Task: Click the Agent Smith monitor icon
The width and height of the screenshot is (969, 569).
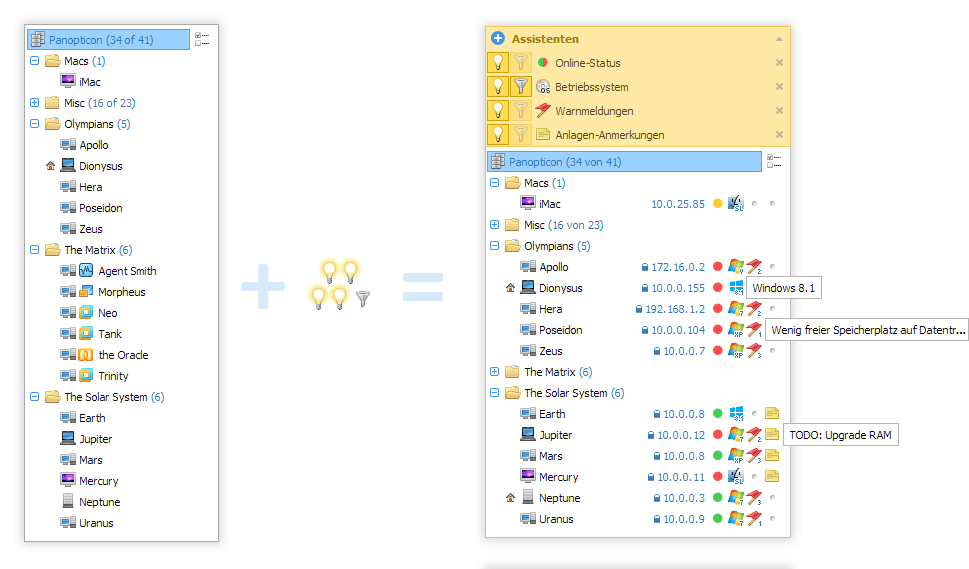Action: 86,271
